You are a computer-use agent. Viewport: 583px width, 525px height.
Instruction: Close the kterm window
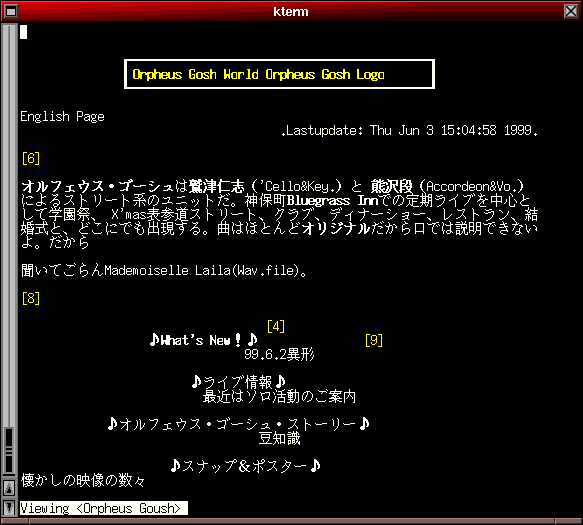click(571, 11)
